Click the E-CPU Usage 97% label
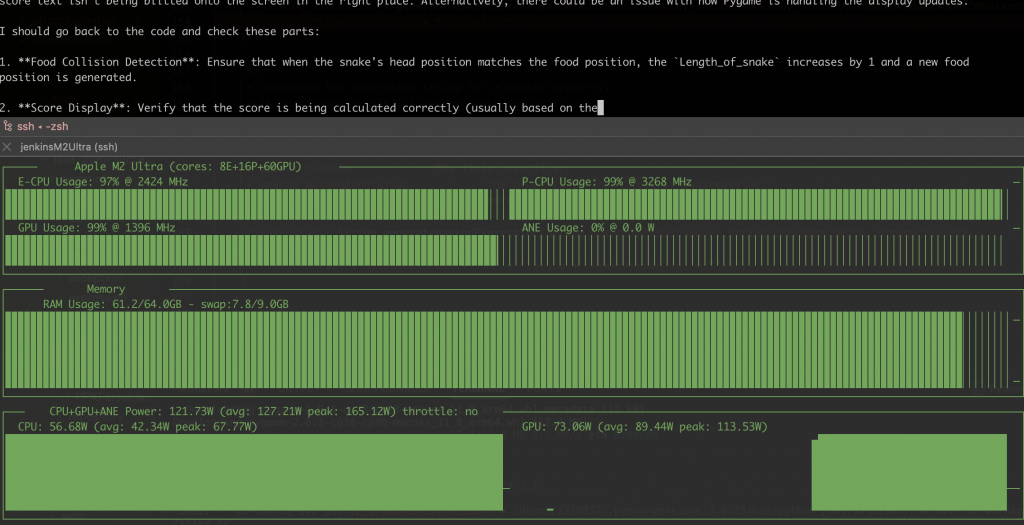 [102, 182]
